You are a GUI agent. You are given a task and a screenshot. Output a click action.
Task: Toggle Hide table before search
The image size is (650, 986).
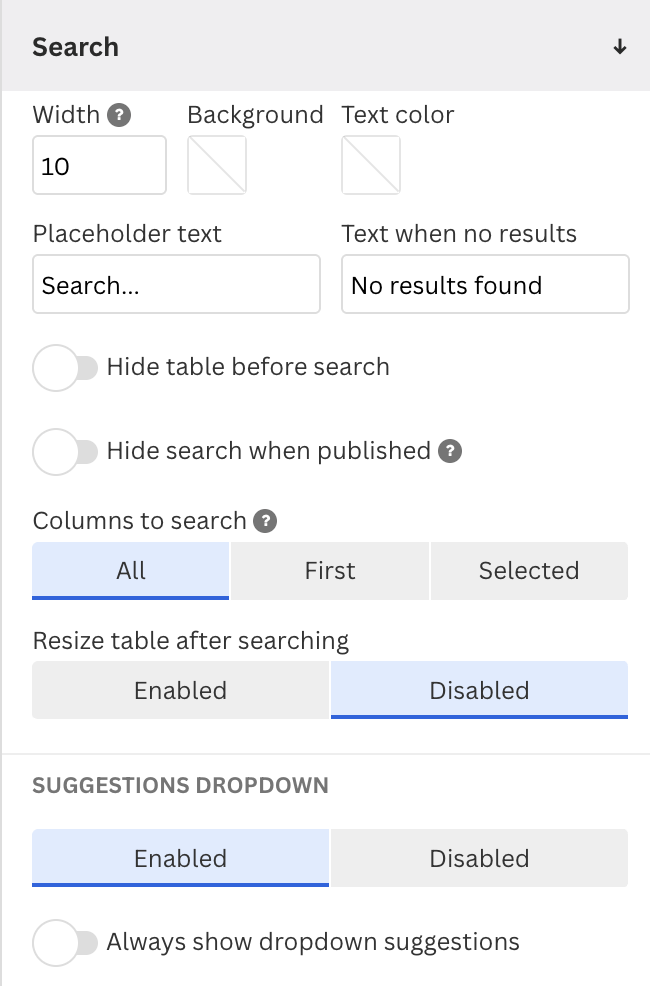click(x=65, y=368)
